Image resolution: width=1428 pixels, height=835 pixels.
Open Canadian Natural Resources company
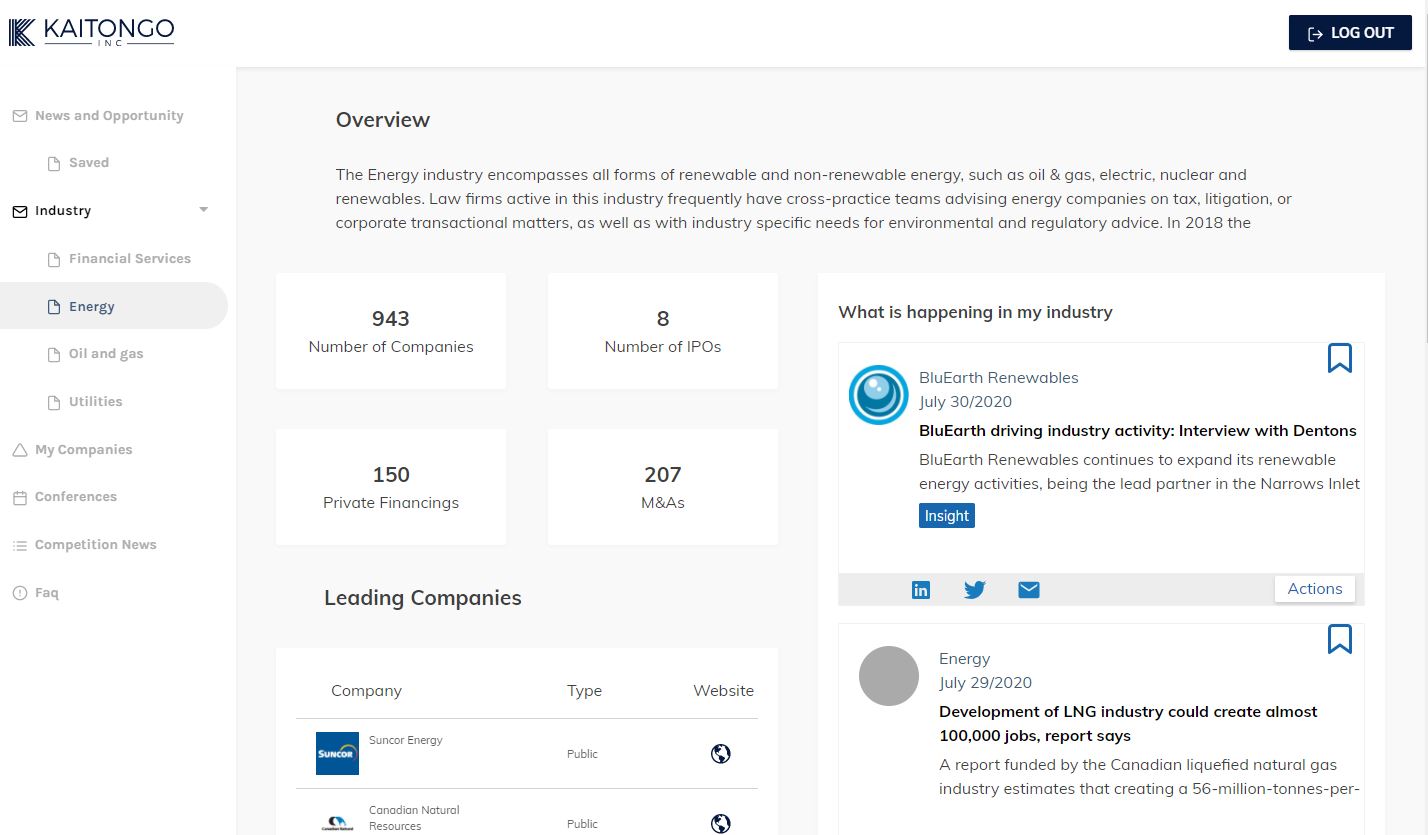[414, 818]
